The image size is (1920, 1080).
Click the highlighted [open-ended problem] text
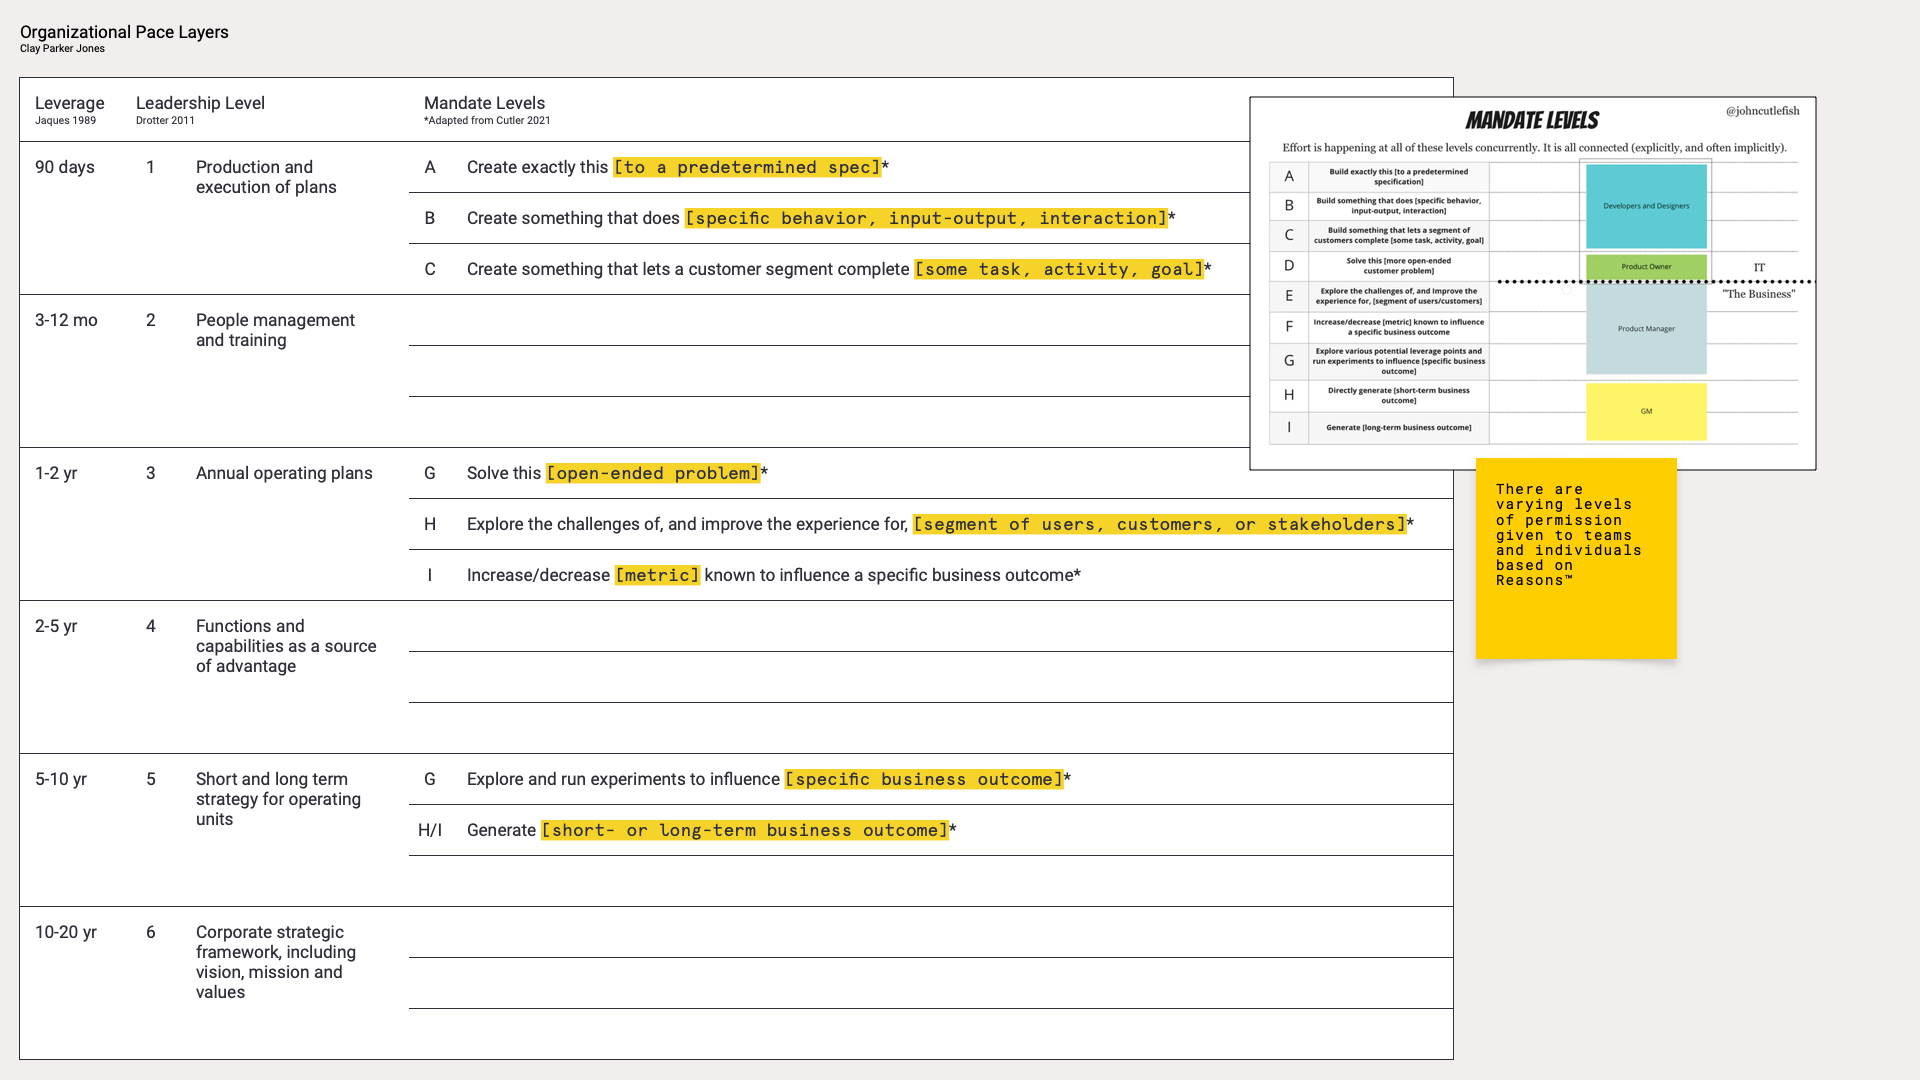pos(653,473)
